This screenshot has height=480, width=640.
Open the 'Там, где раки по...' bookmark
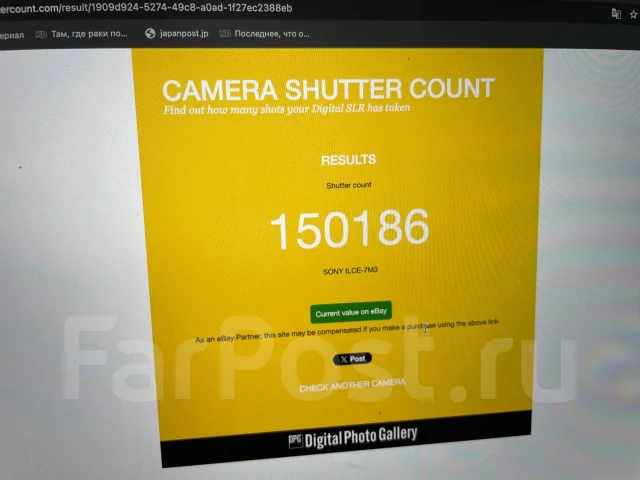pos(82,34)
